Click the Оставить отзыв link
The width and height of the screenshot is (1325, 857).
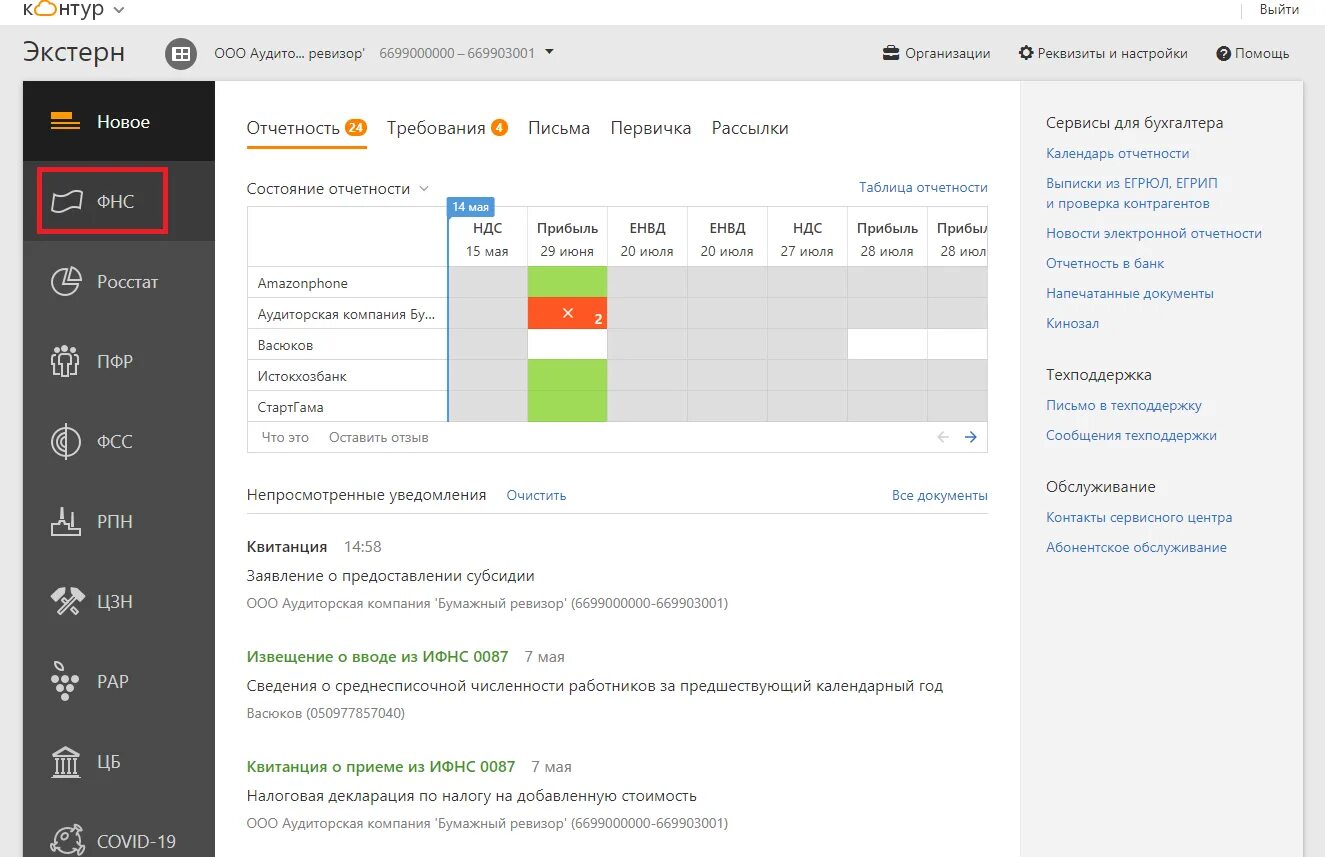click(x=379, y=437)
